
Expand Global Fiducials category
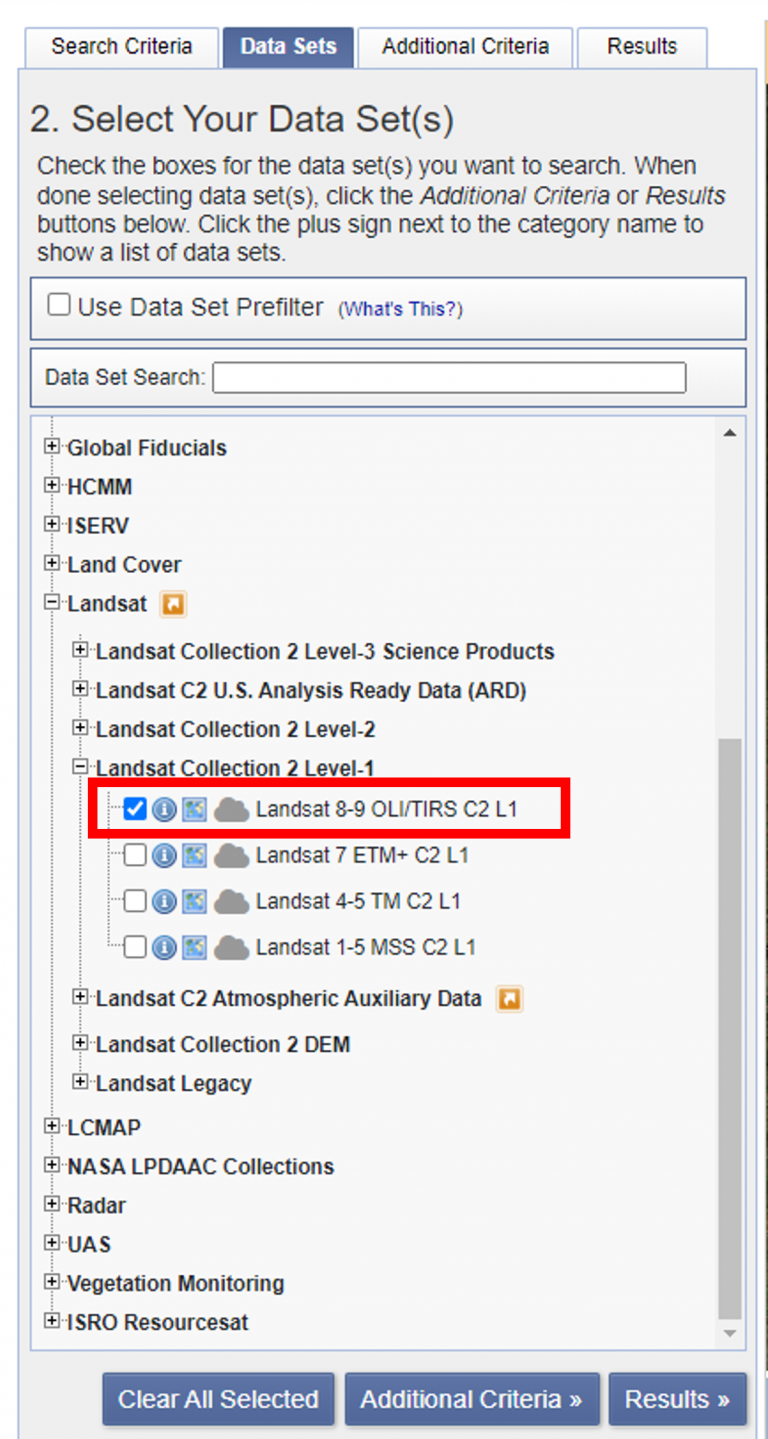[x=52, y=447]
